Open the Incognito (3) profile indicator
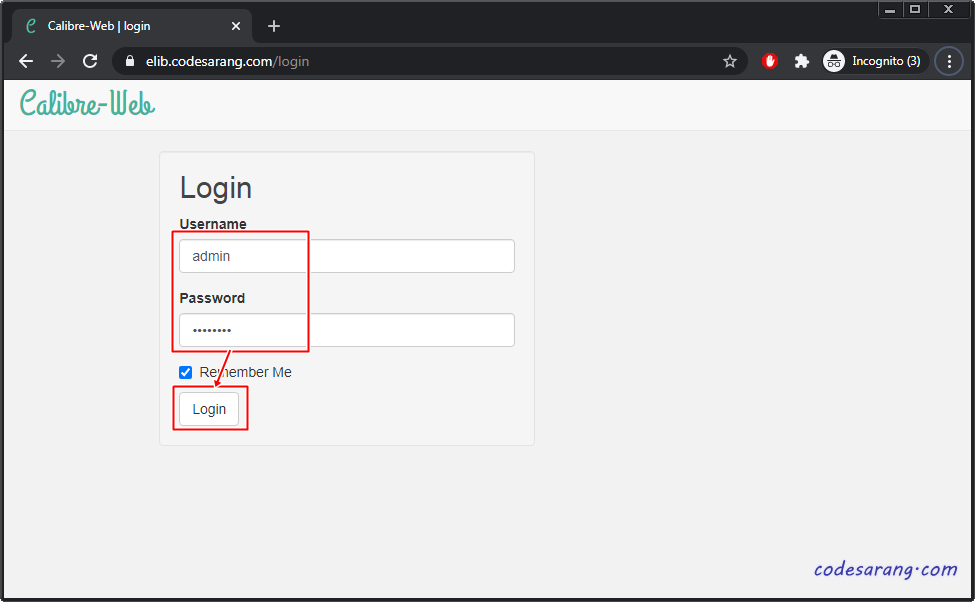The image size is (975, 602). click(x=874, y=61)
